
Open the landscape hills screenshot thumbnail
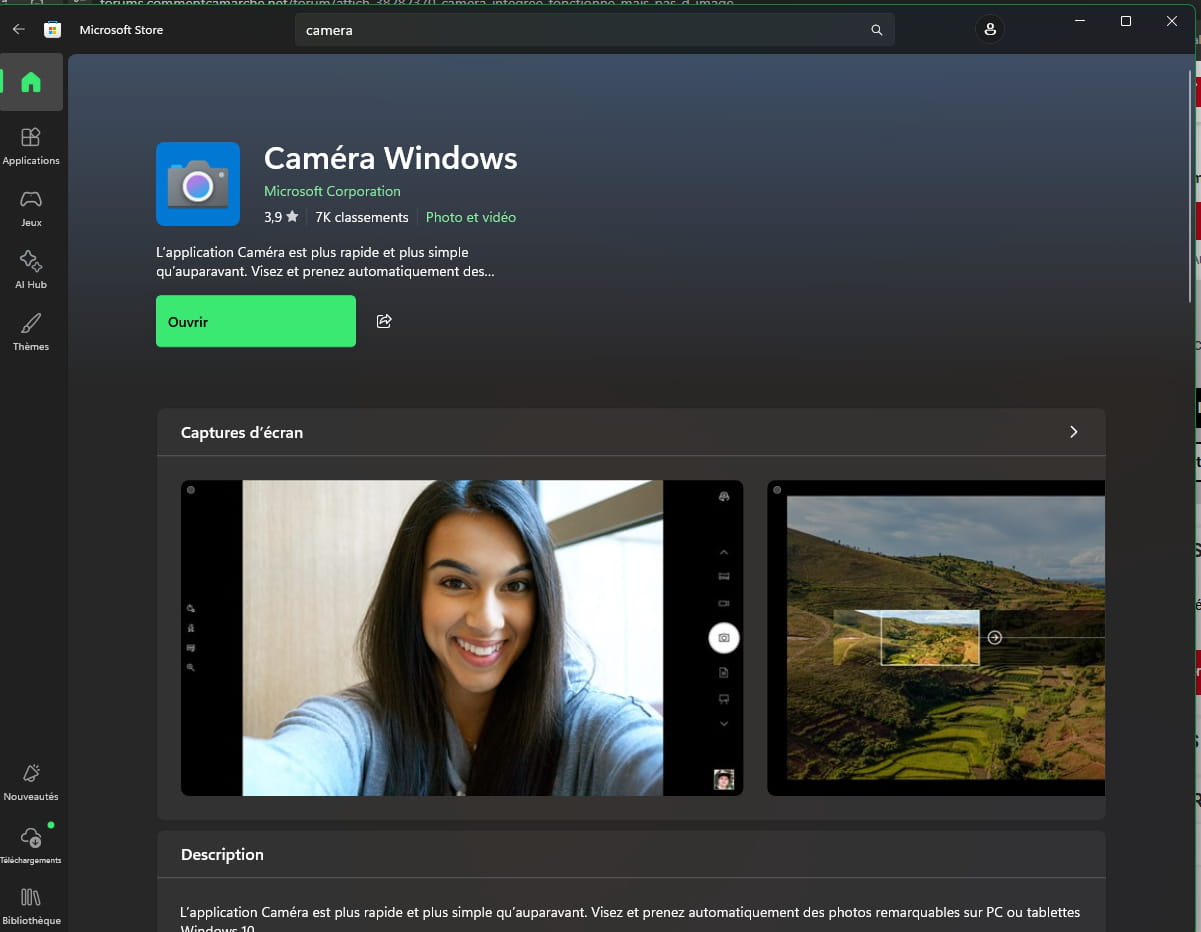(936, 638)
